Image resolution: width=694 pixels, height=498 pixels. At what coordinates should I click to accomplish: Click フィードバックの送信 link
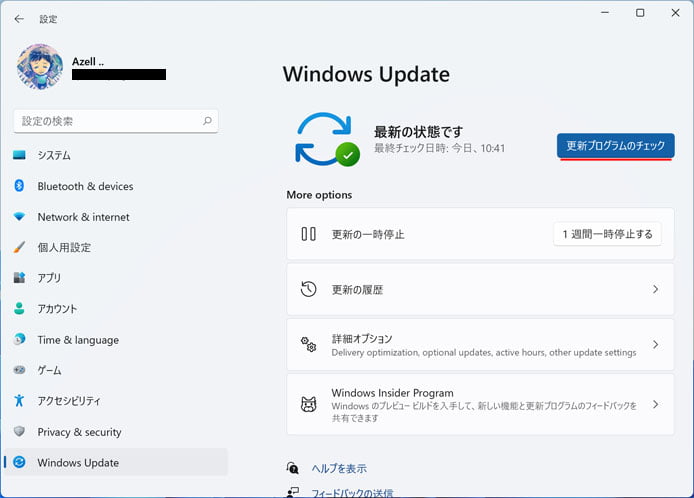(x=352, y=493)
